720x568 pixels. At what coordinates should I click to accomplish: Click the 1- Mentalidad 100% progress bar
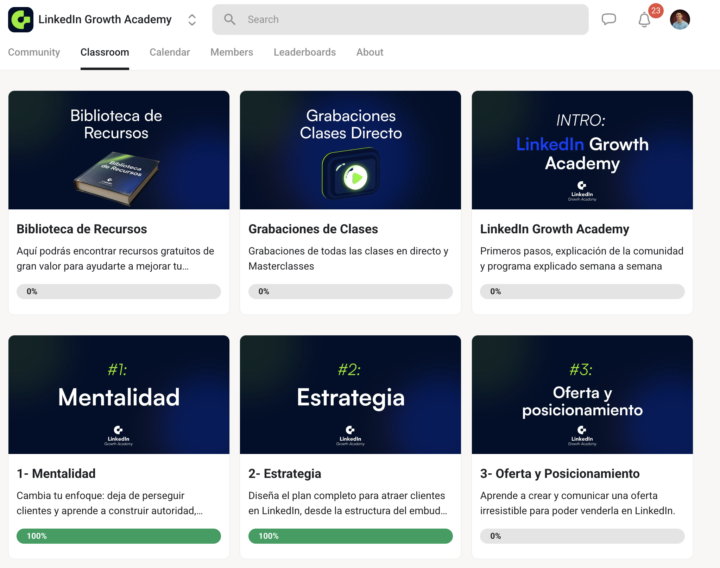tap(118, 536)
